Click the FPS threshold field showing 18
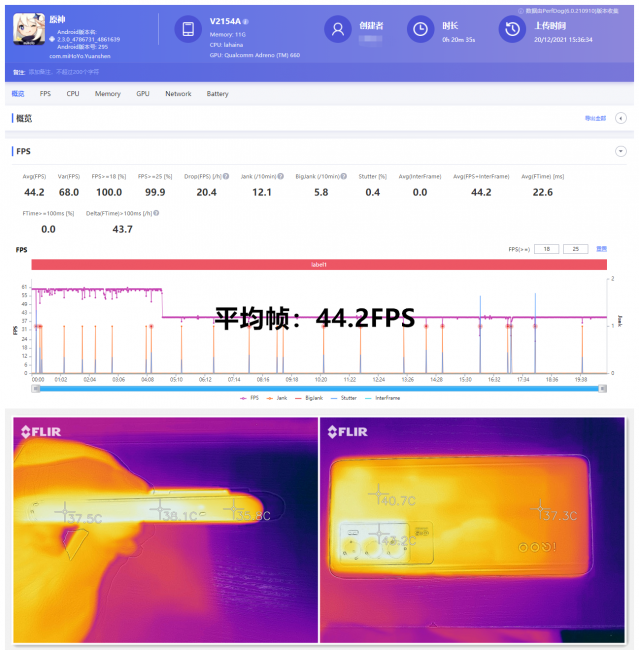 547,249
